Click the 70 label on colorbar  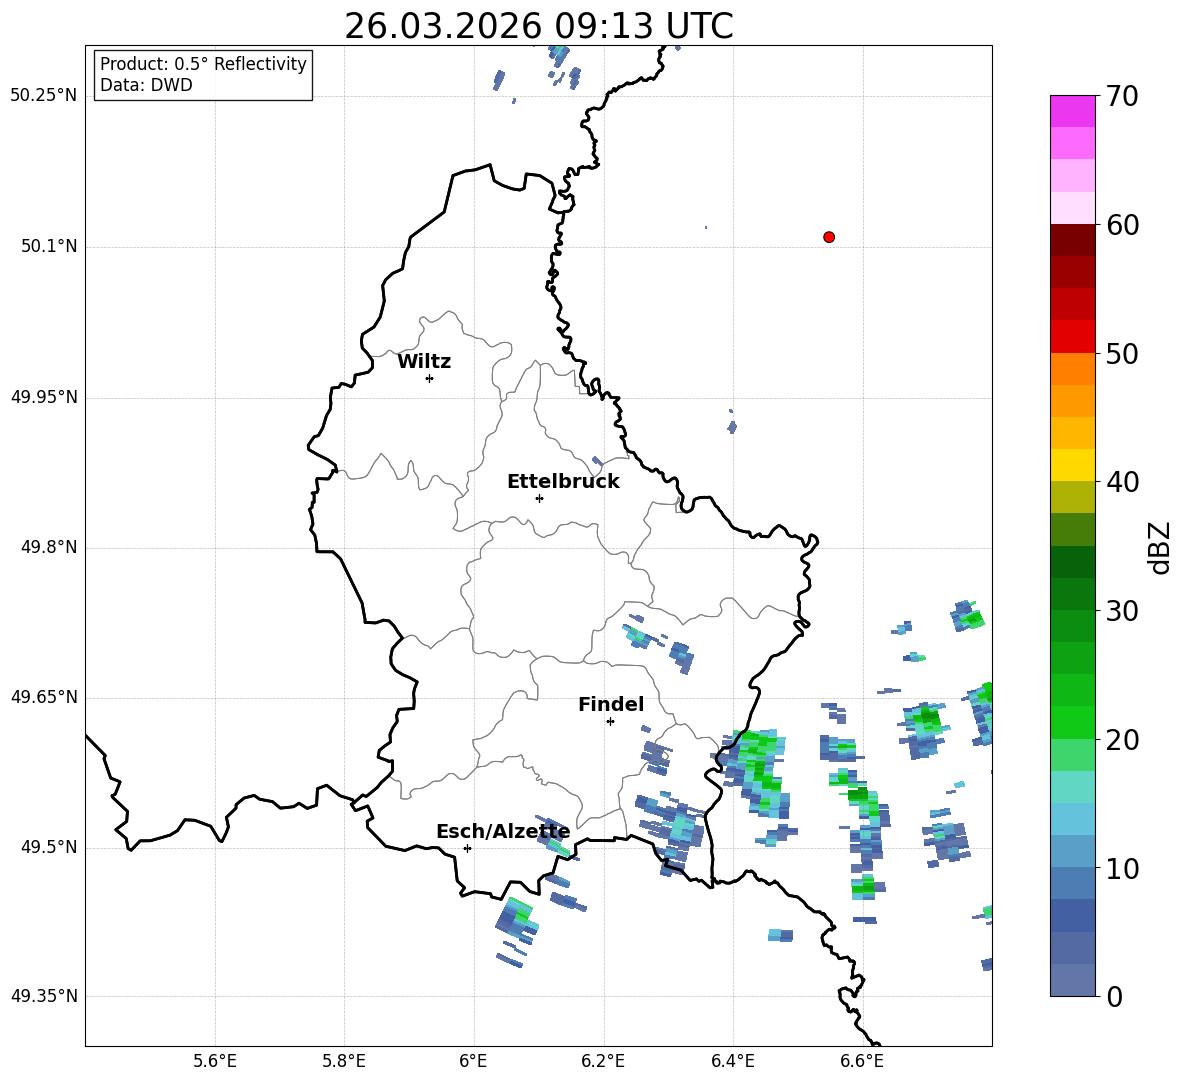(1122, 96)
